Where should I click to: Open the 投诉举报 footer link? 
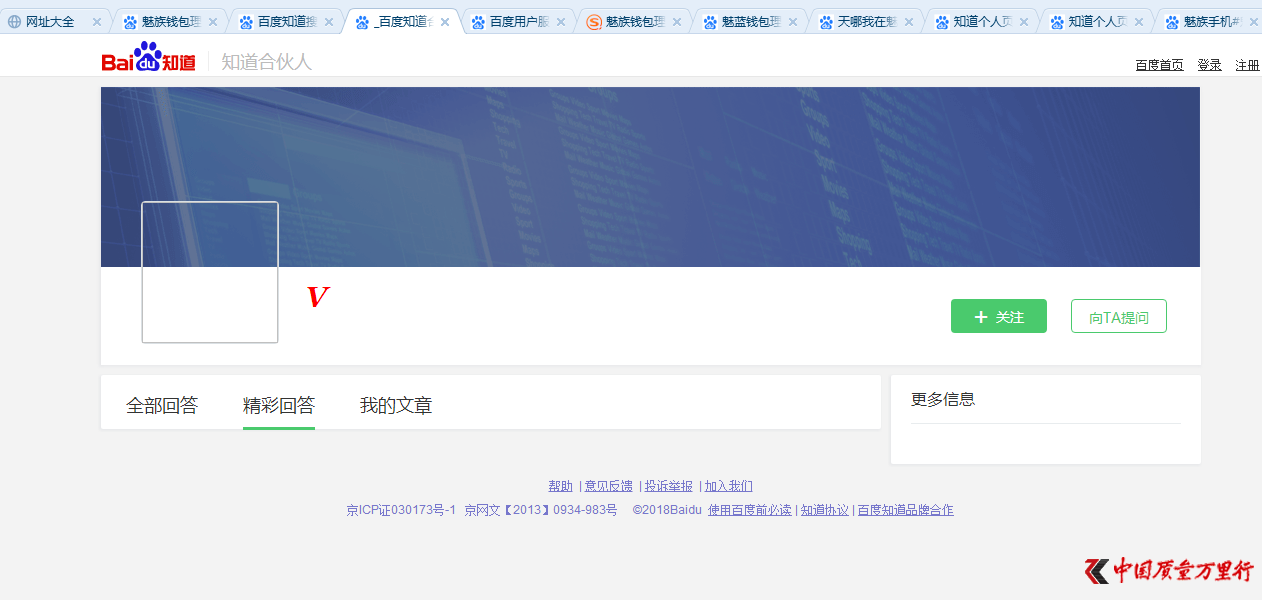[x=668, y=486]
